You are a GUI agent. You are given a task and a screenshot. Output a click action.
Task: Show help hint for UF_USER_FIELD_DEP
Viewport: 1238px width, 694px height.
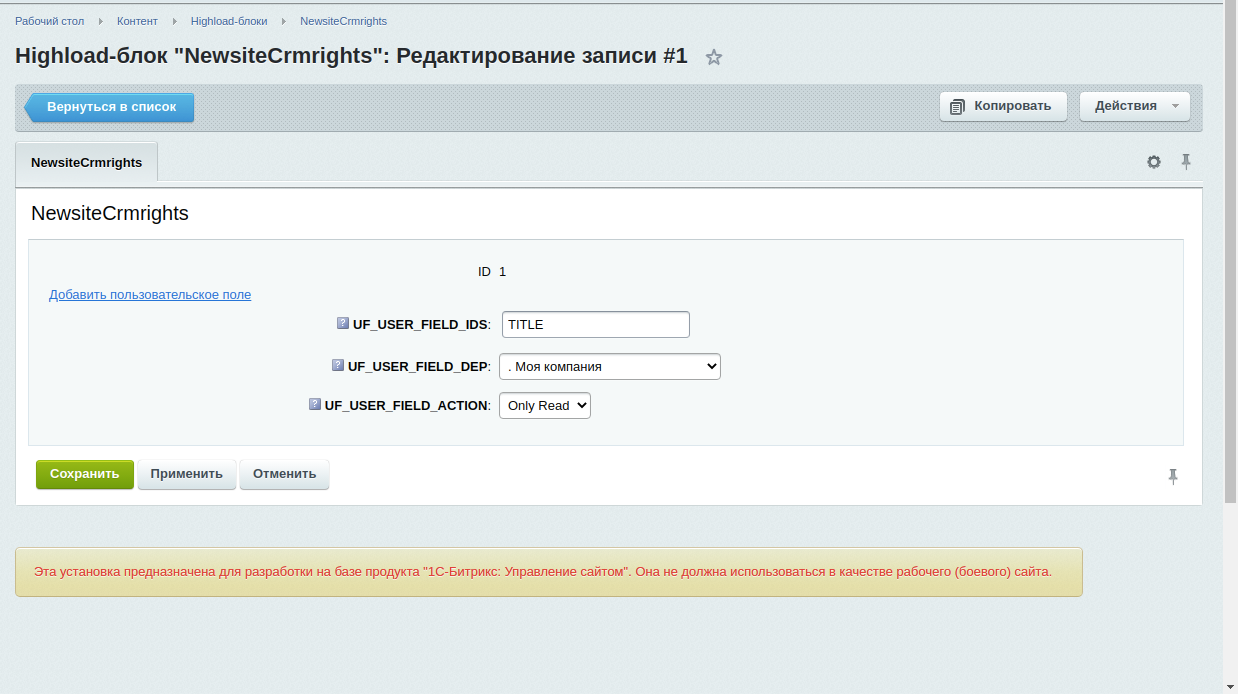tap(338, 365)
